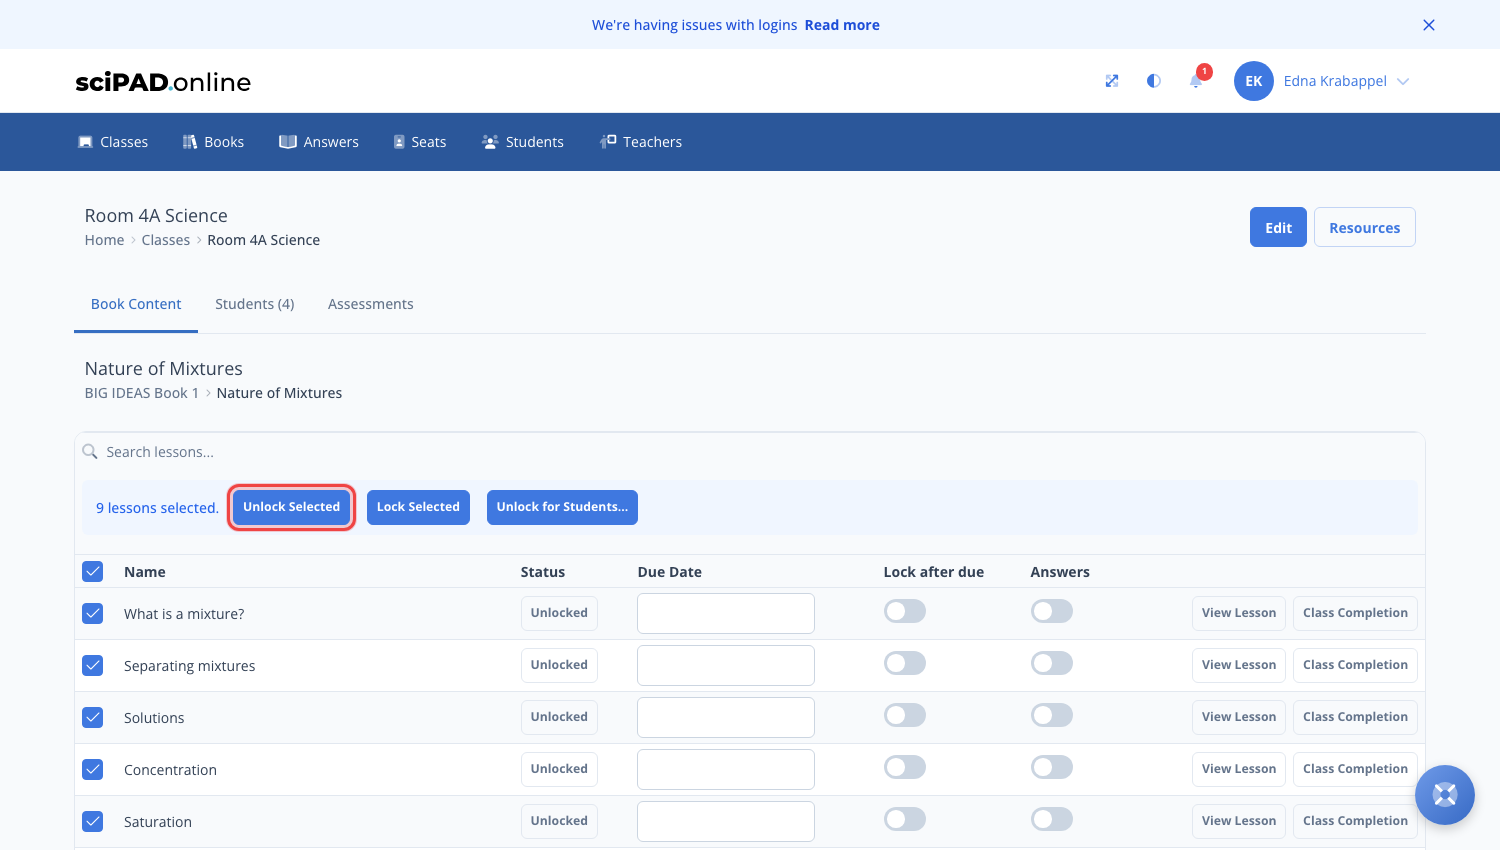Uncheck the Saturation lesson checkbox

pyautogui.click(x=93, y=821)
